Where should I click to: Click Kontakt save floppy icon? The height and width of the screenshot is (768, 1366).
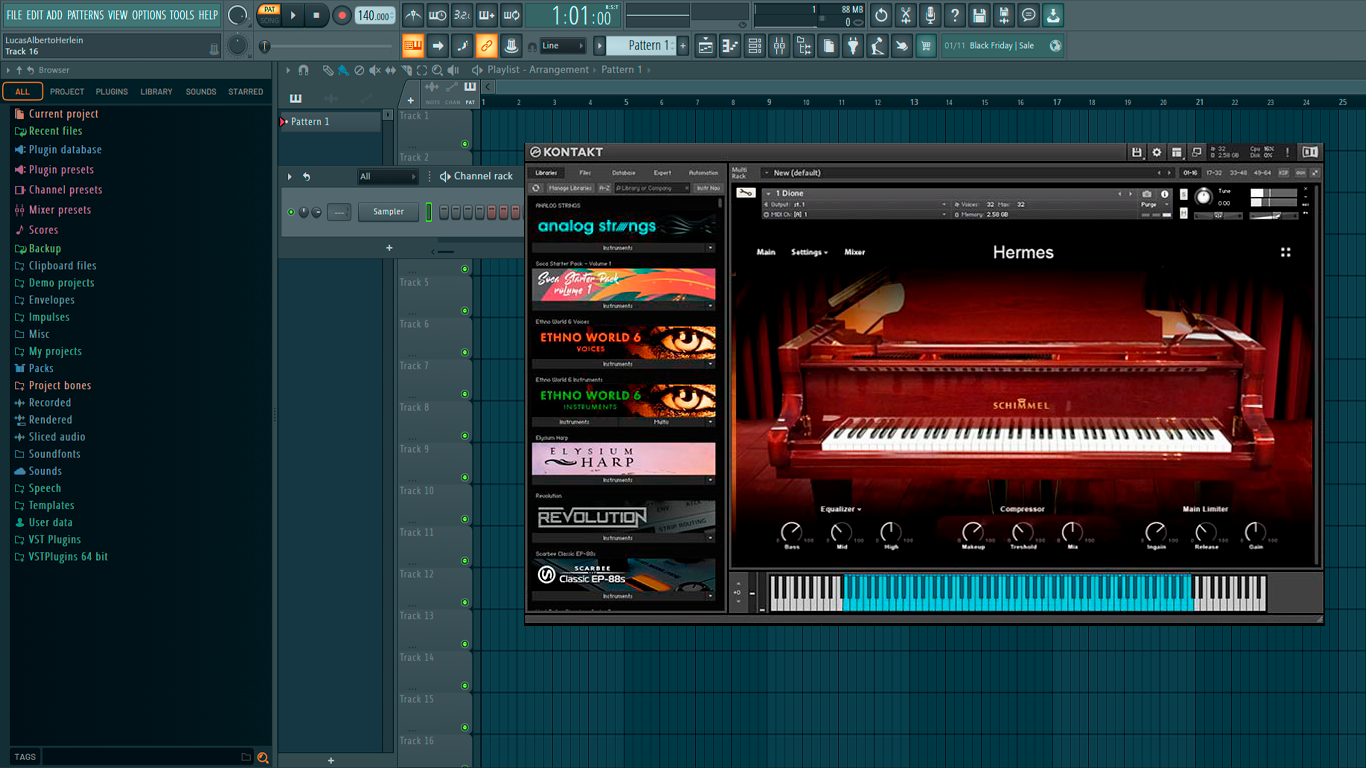pyautogui.click(x=1137, y=152)
